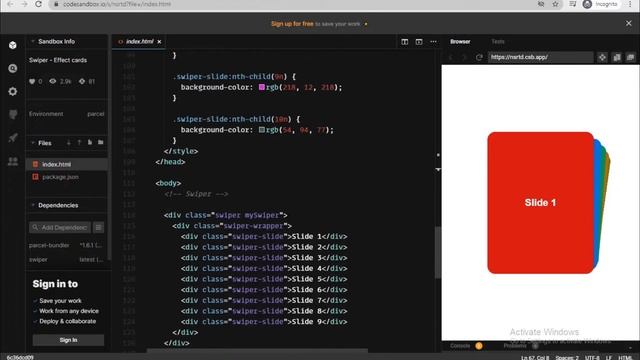
Task: Click the dark green rgb color swatch in code
Action: click(262, 129)
